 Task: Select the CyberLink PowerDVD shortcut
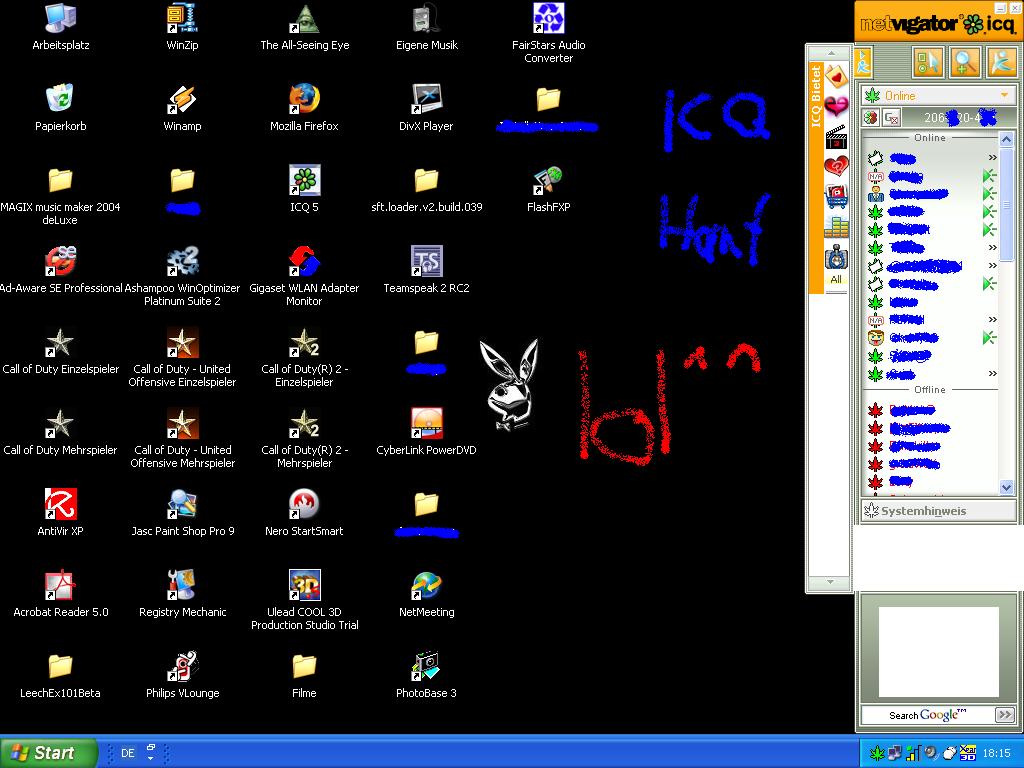[426, 432]
